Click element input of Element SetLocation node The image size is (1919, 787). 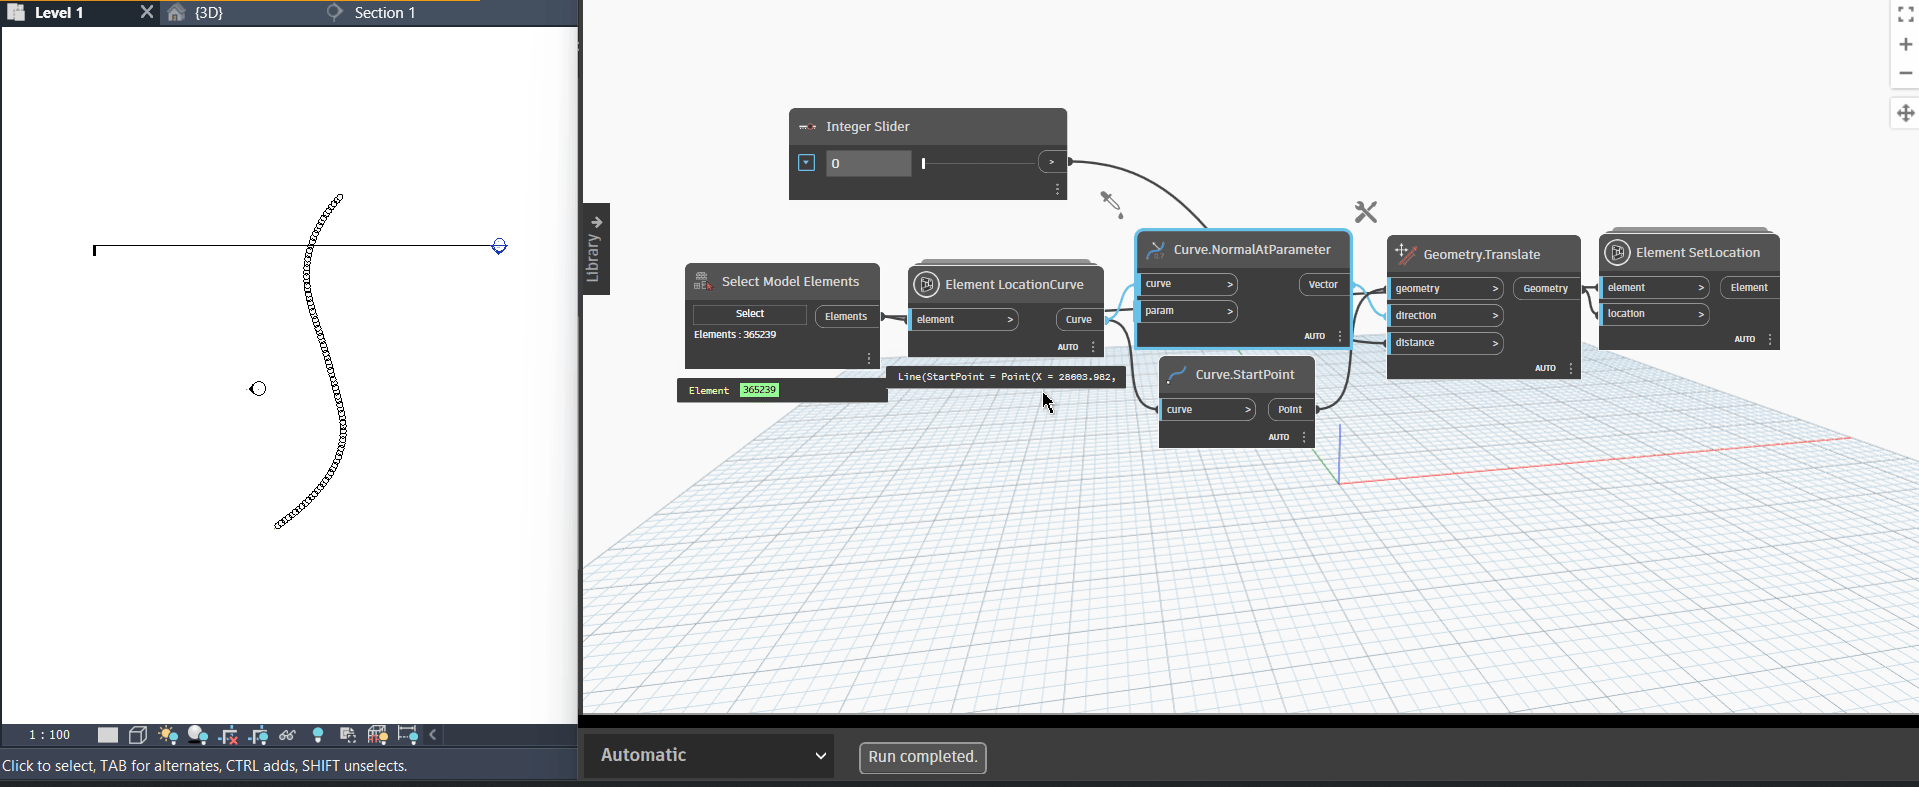pos(1655,288)
